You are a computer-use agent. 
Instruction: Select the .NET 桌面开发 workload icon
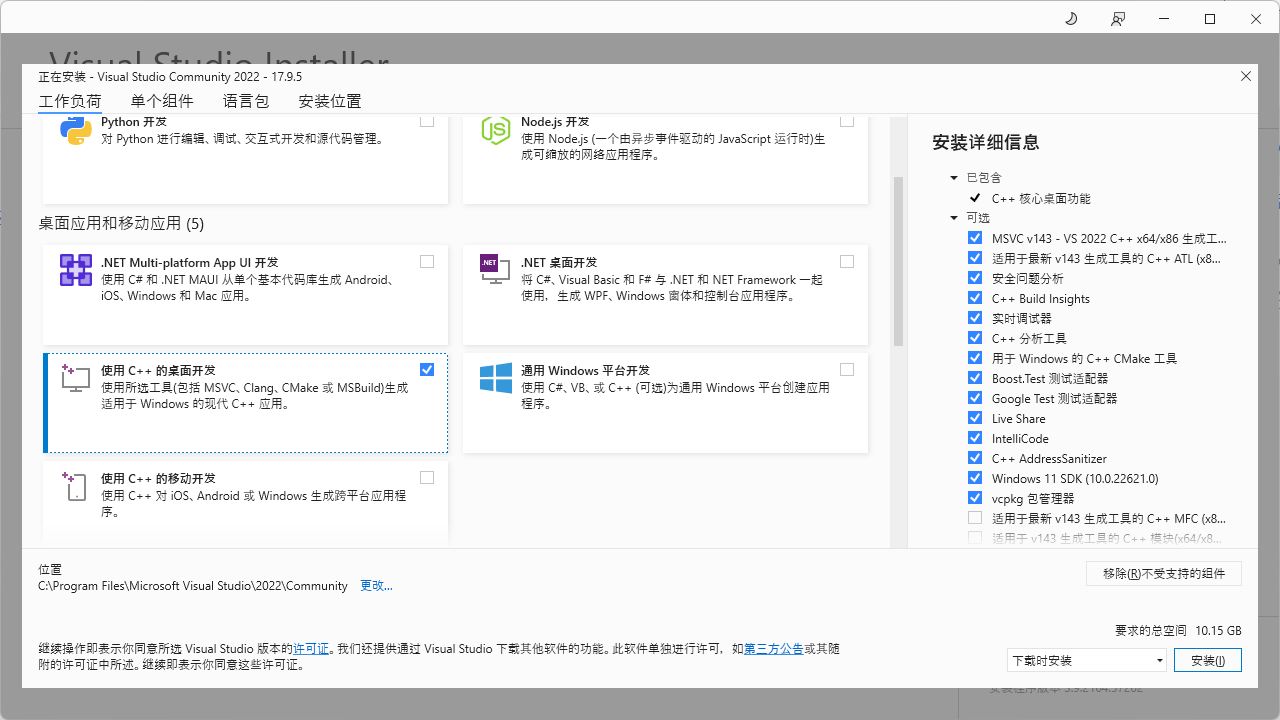(x=495, y=270)
